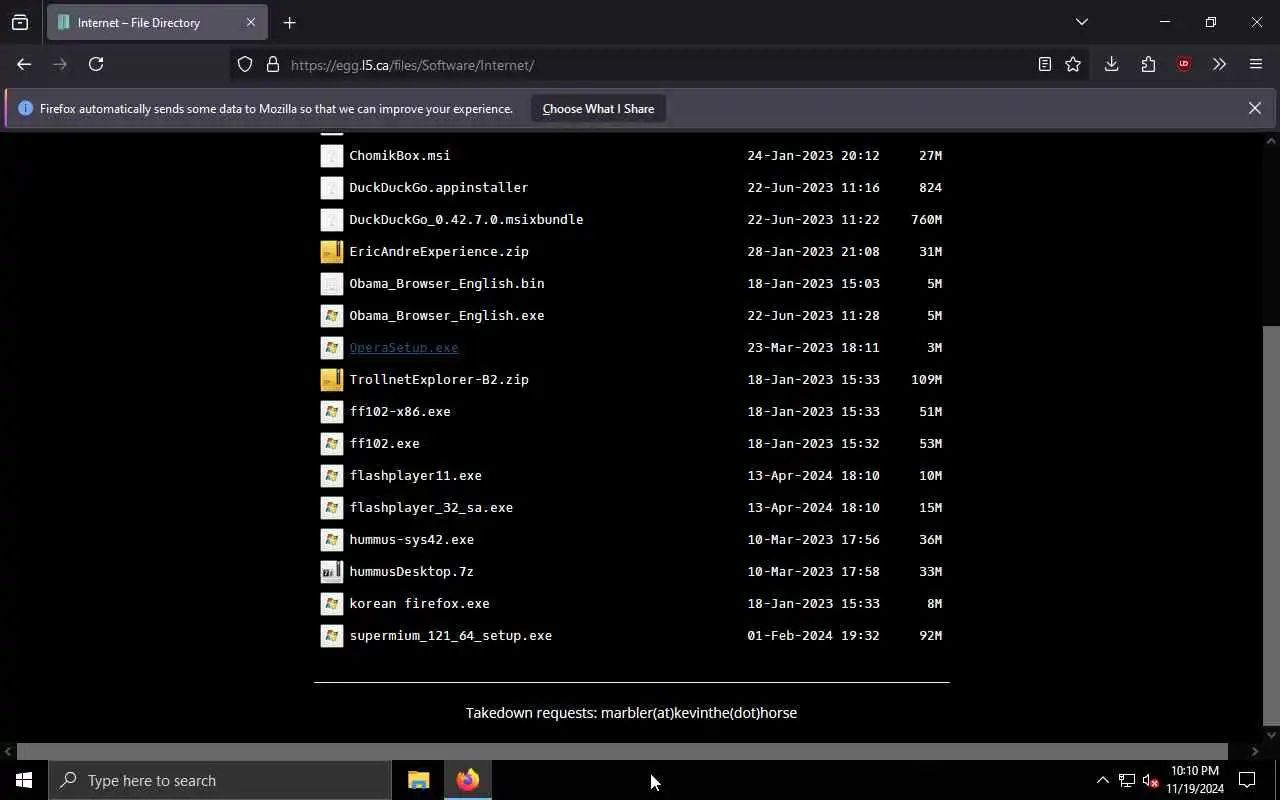
Task: Click the muted volume tray icon
Action: [1150, 781]
